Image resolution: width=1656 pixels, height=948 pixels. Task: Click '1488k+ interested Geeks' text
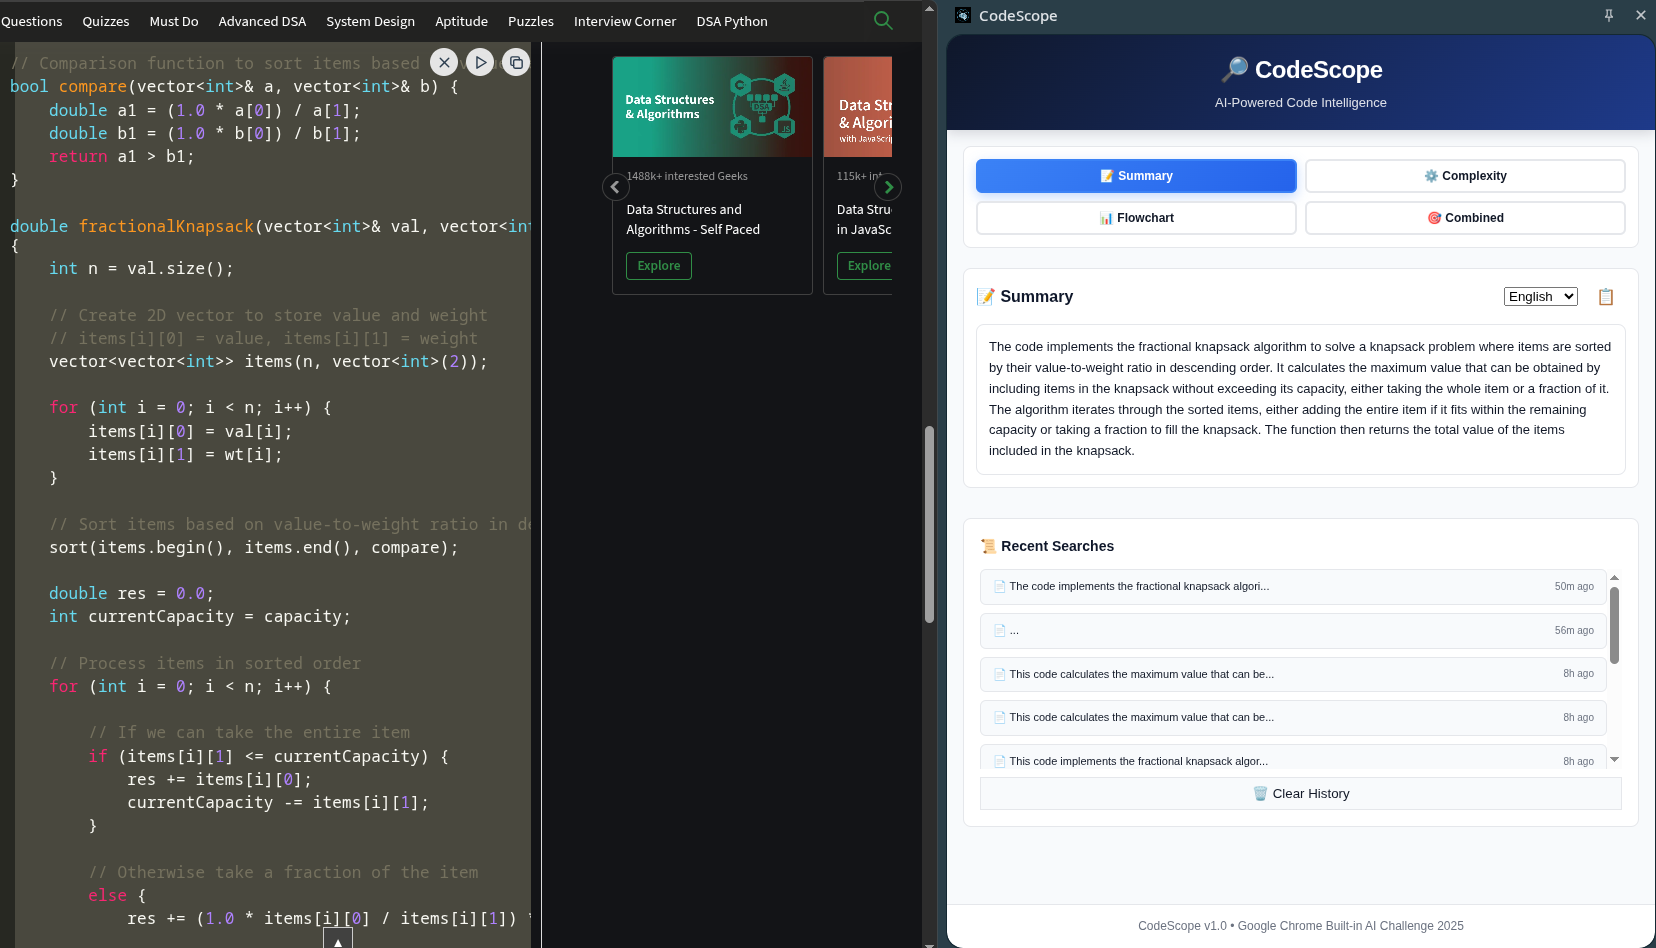687,176
